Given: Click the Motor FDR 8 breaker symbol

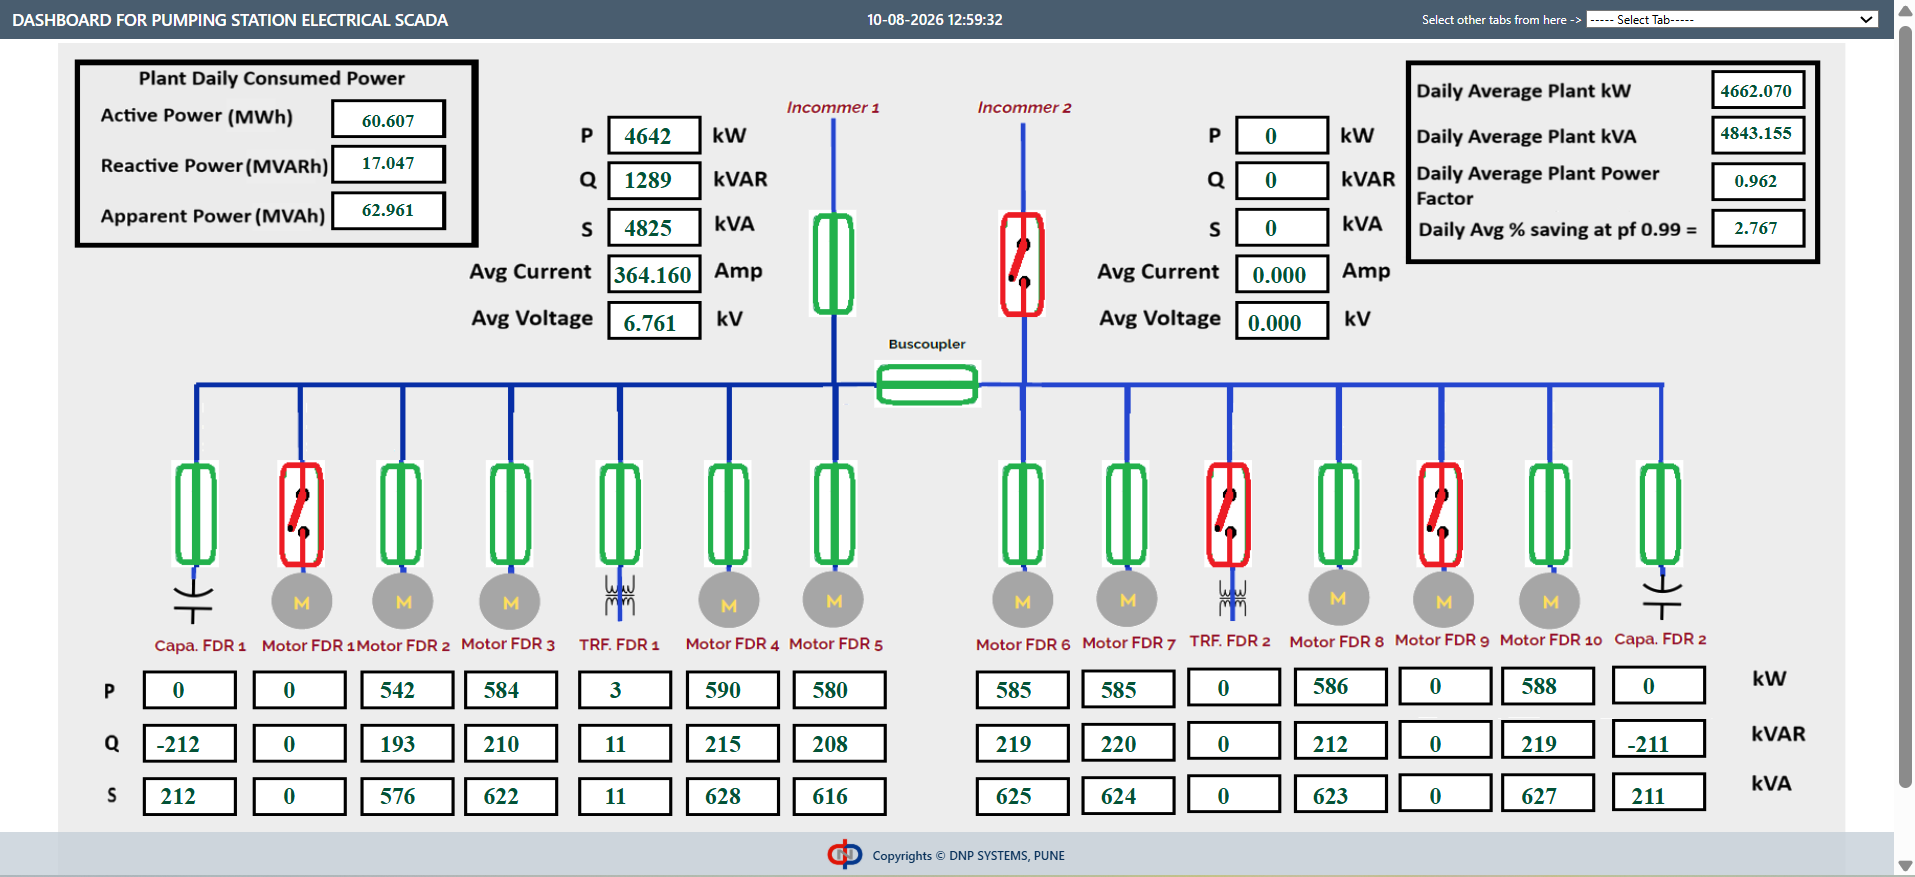Looking at the screenshot, I should point(1338,514).
